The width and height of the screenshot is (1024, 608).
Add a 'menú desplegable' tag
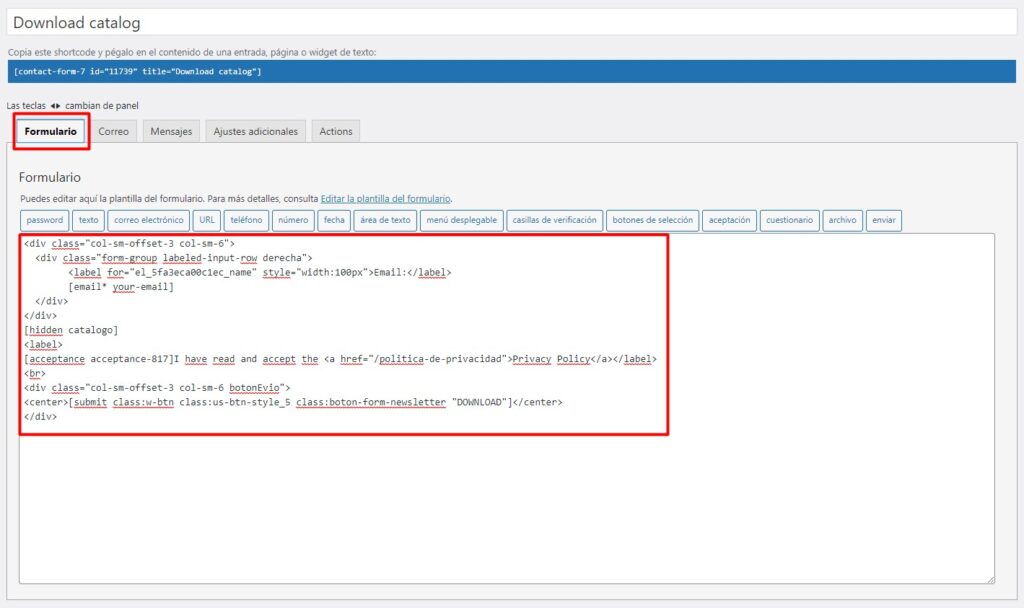(460, 220)
